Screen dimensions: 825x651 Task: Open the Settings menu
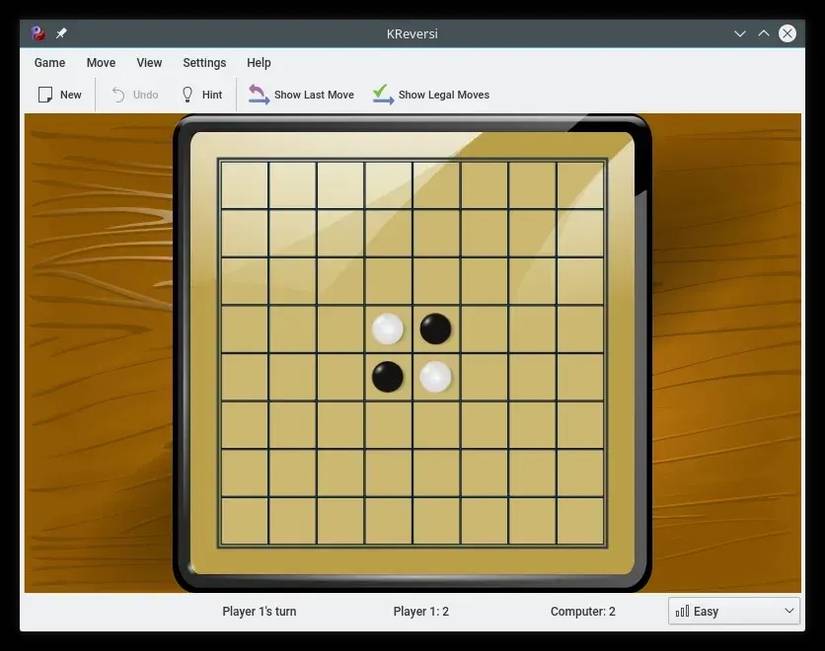click(x=203, y=61)
